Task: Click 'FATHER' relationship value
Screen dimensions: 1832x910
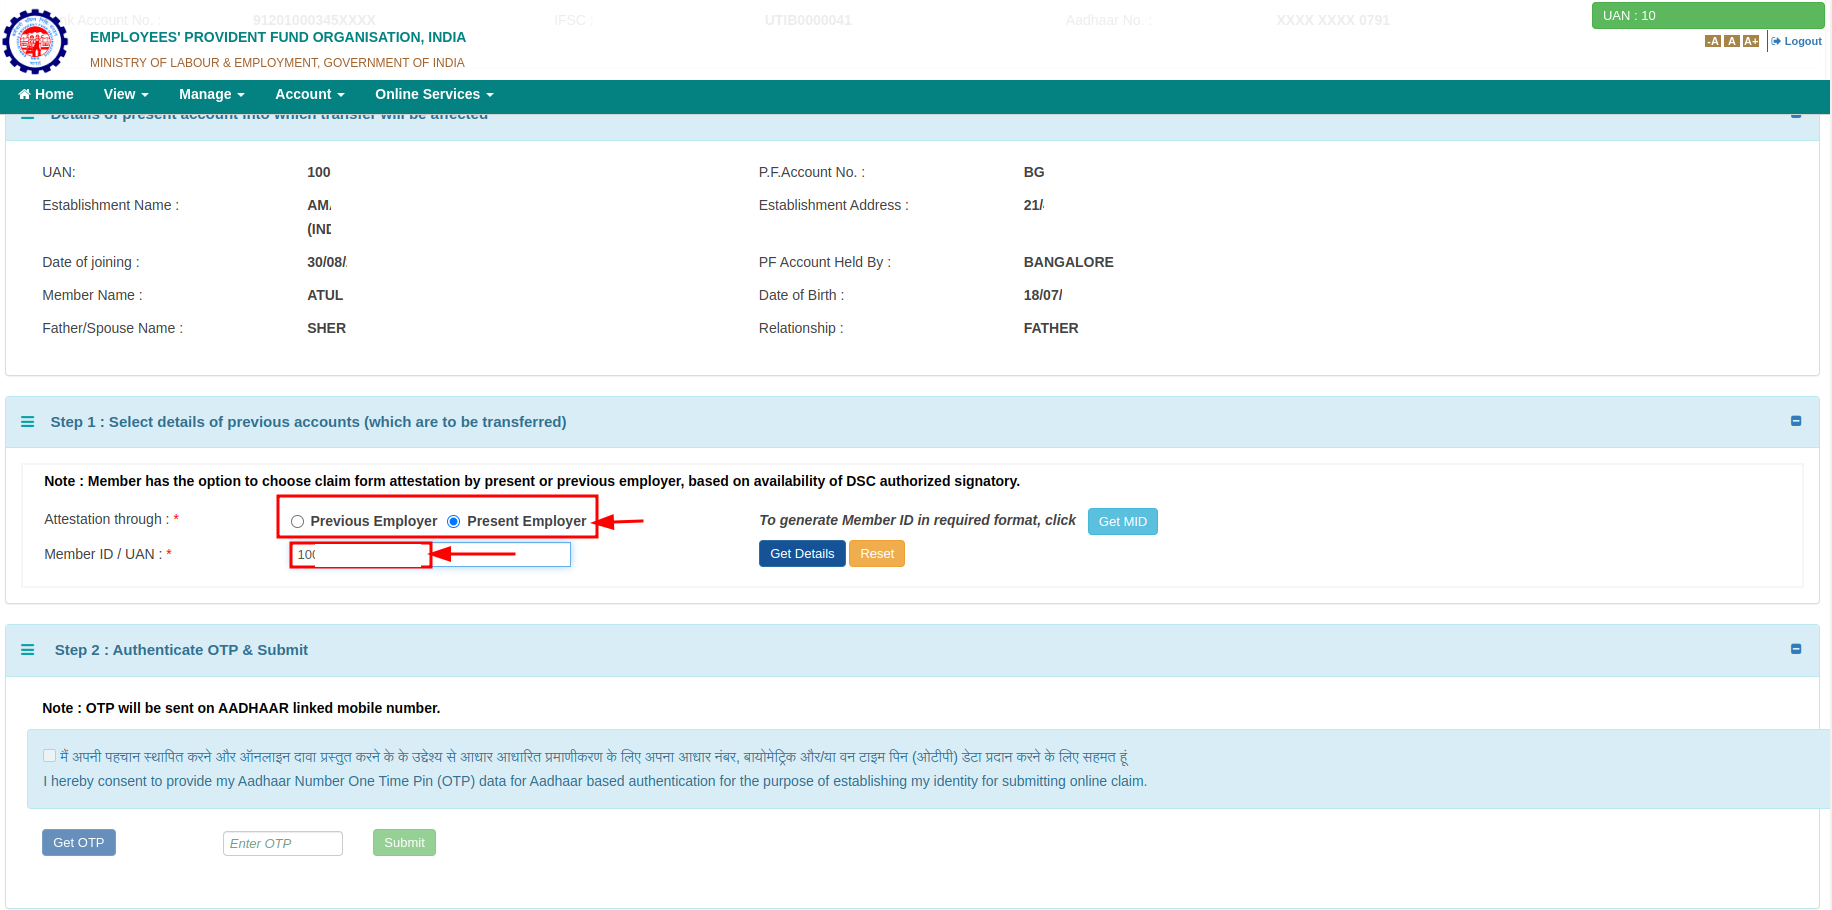Action: click(1051, 328)
